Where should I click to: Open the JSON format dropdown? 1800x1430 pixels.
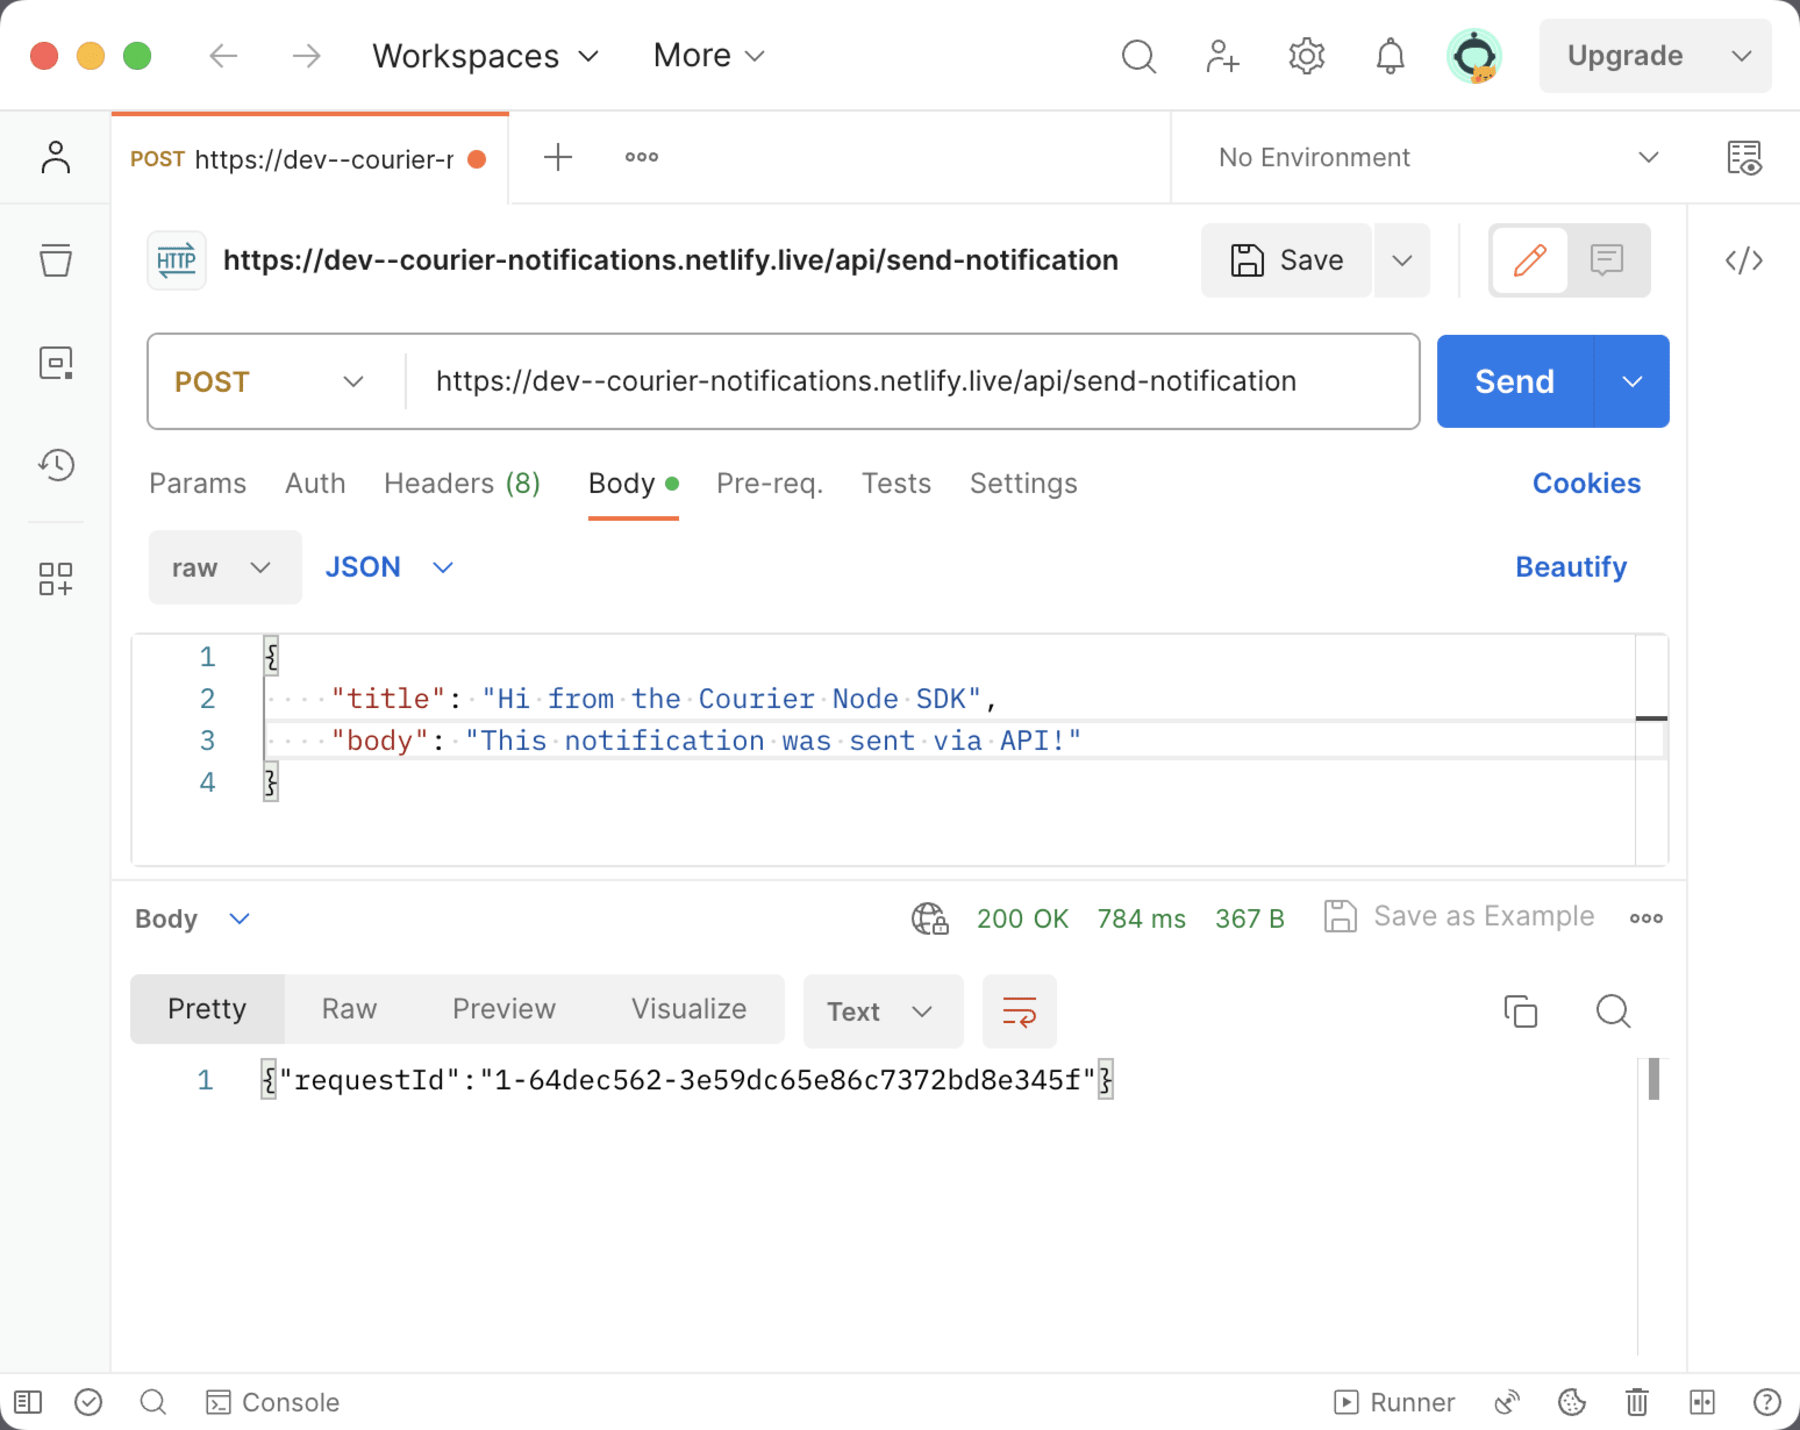389,567
